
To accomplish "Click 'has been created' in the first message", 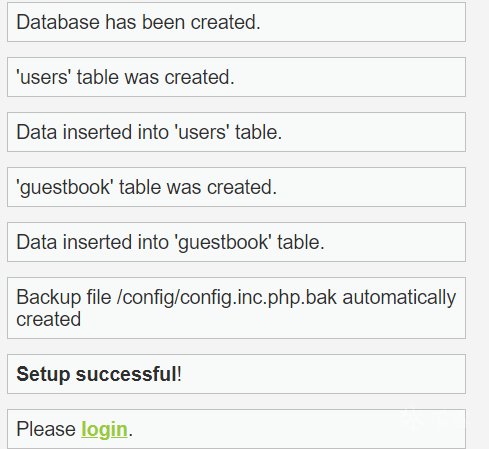I will pos(180,22).
